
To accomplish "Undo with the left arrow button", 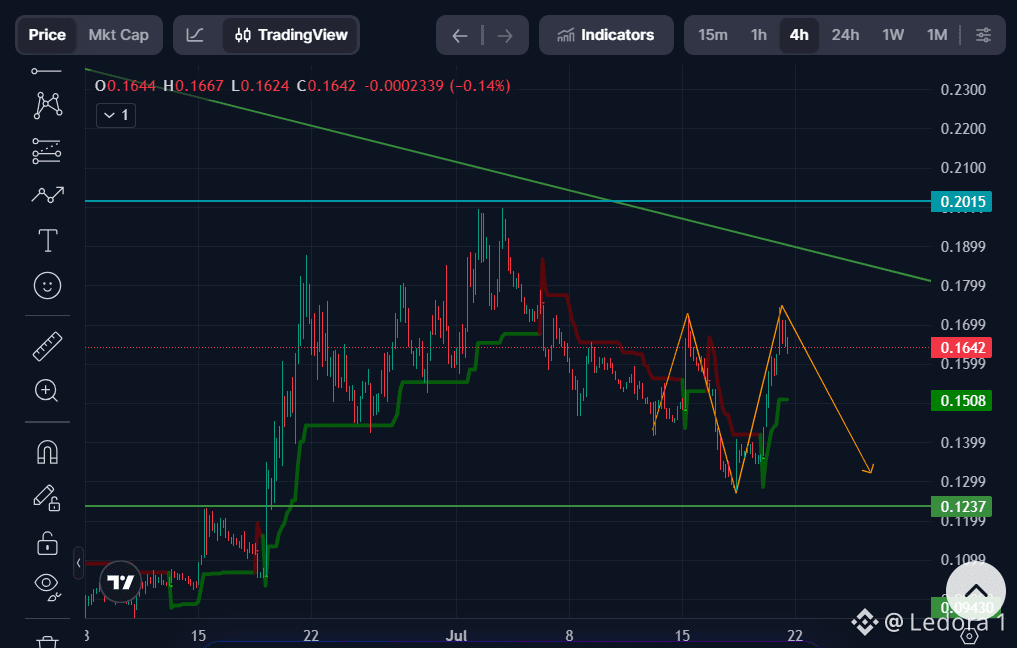I will 460,36.
